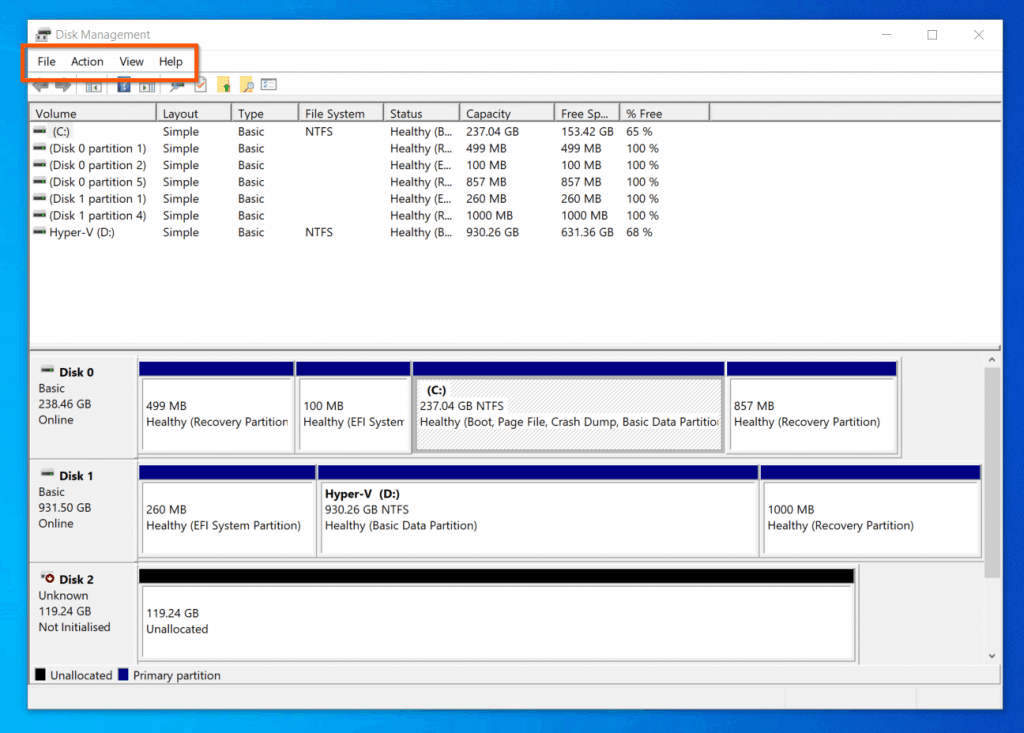The image size is (1024, 733).
Task: Select the (Disk 0 partition 1) row
Action: tap(370, 148)
